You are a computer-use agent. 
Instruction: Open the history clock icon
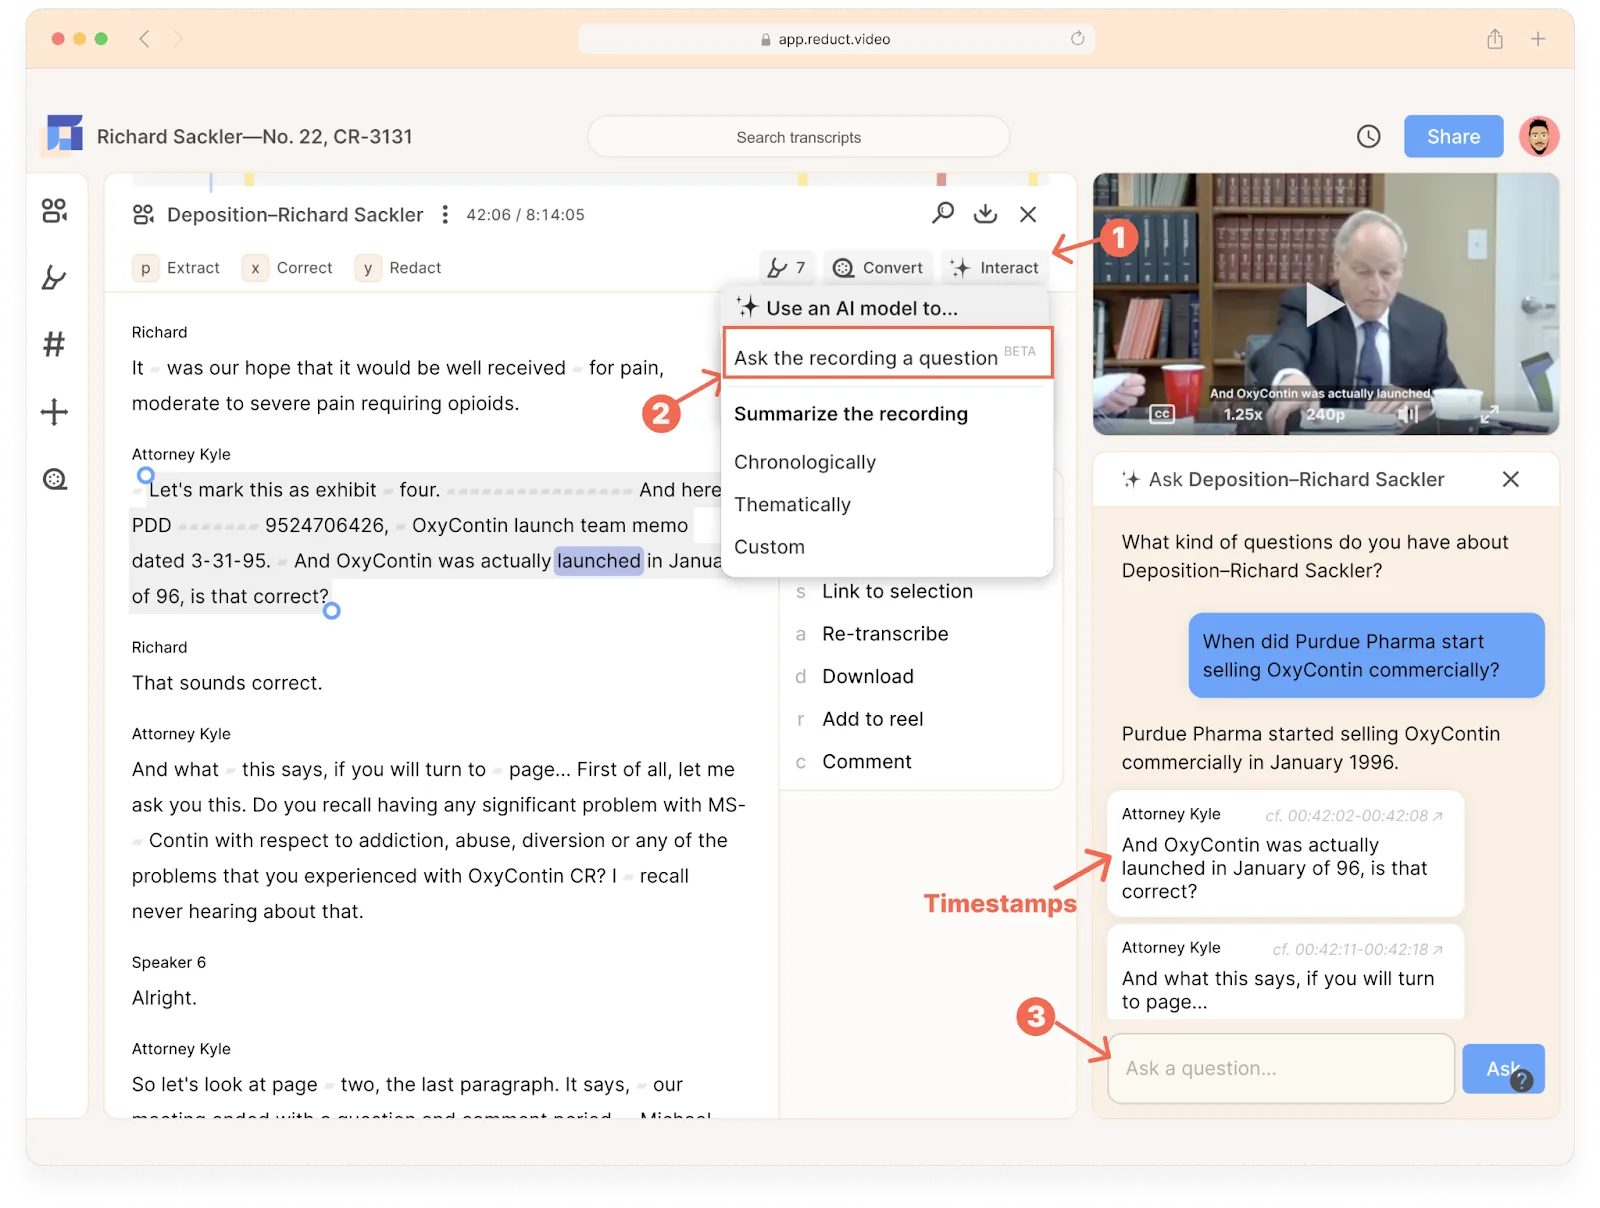coord(1368,137)
